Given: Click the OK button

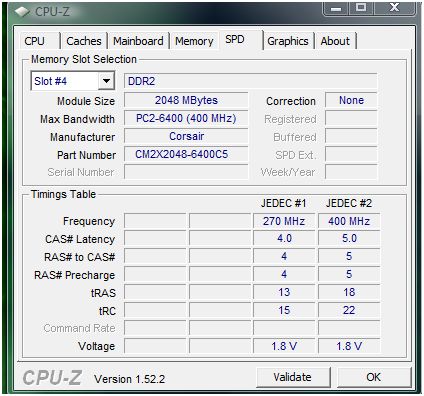Looking at the screenshot, I should (374, 377).
